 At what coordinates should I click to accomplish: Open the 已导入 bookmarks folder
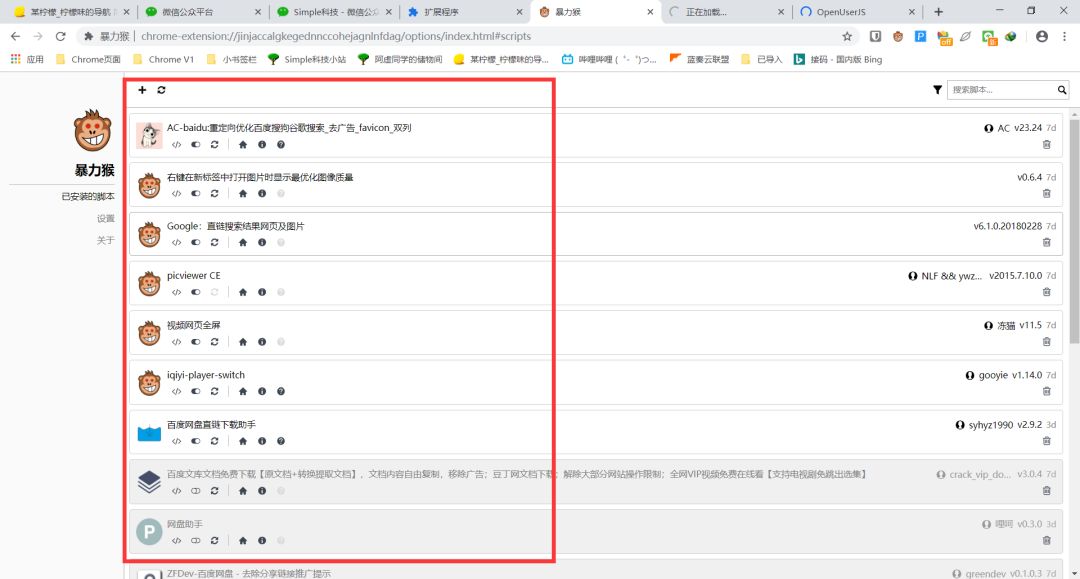[x=762, y=59]
